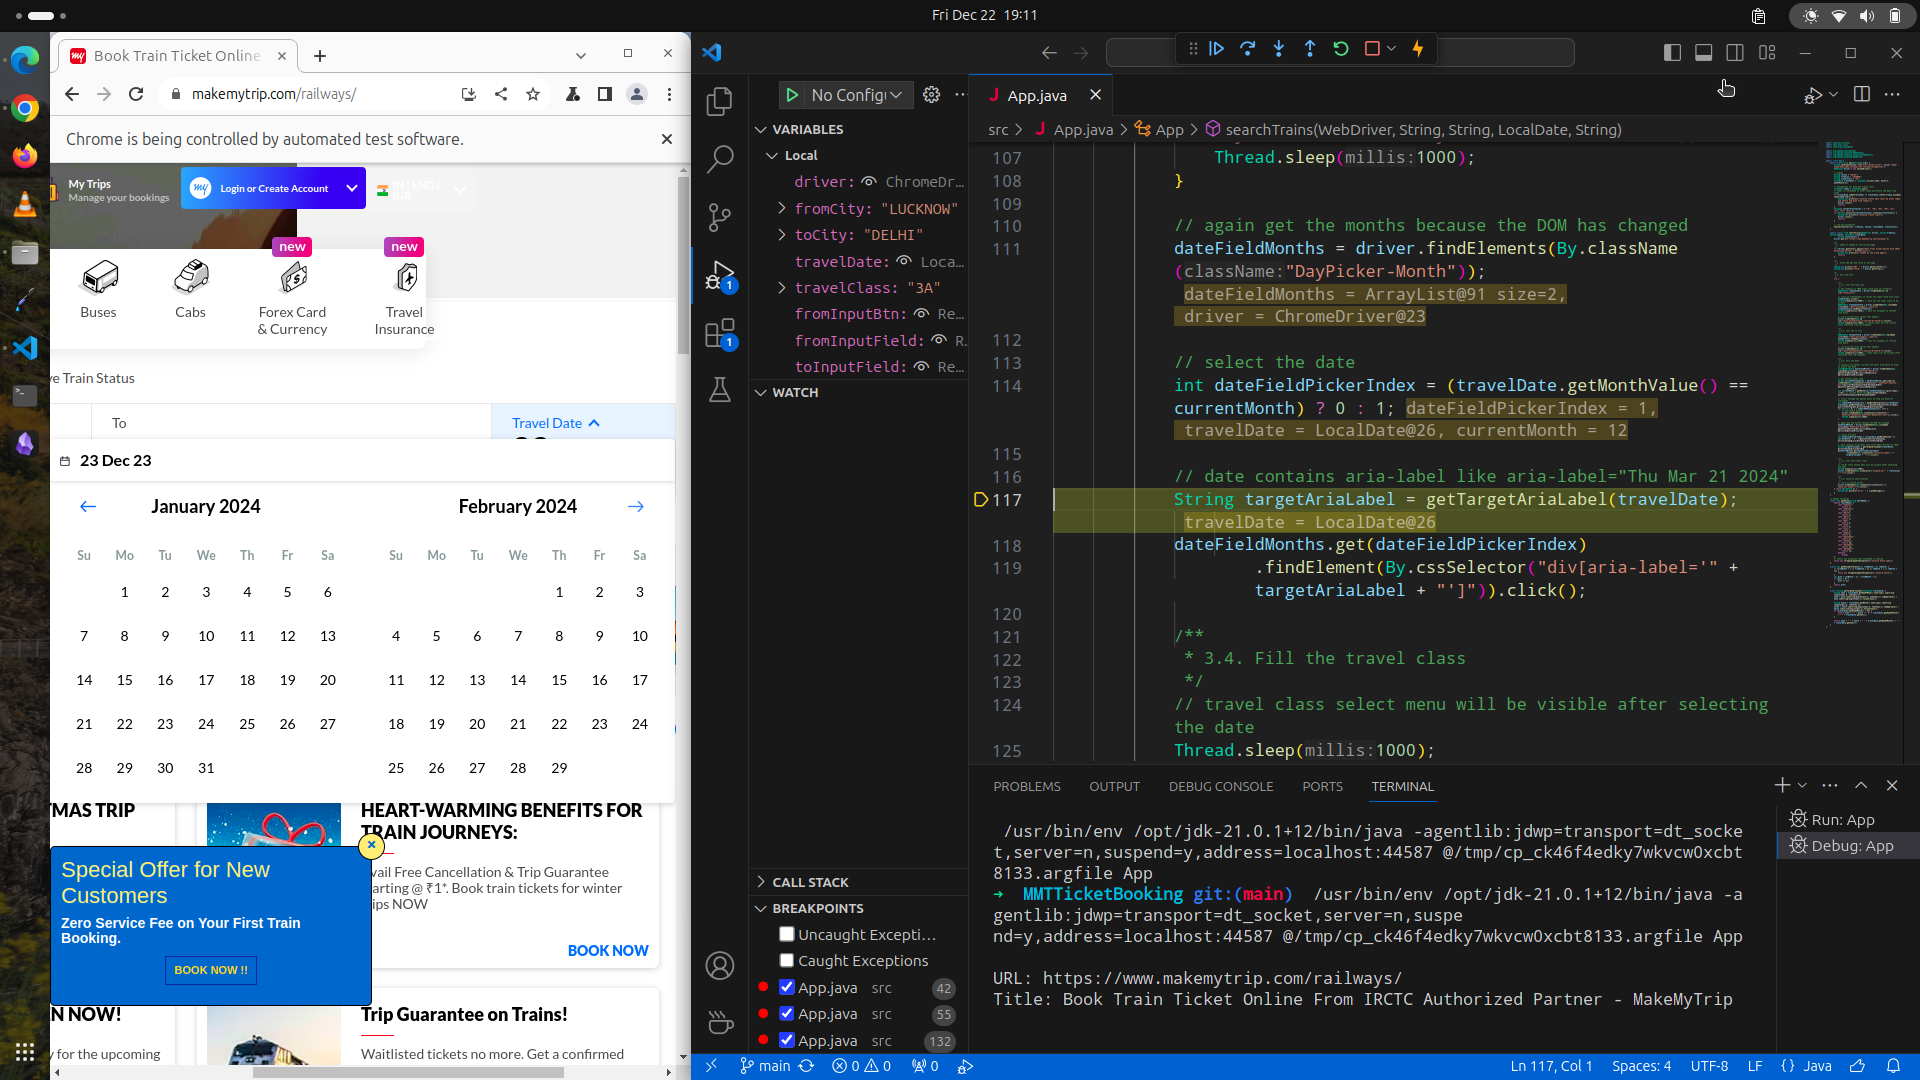Select January 17 in the calendar
The height and width of the screenshot is (1080, 1920).
206,680
